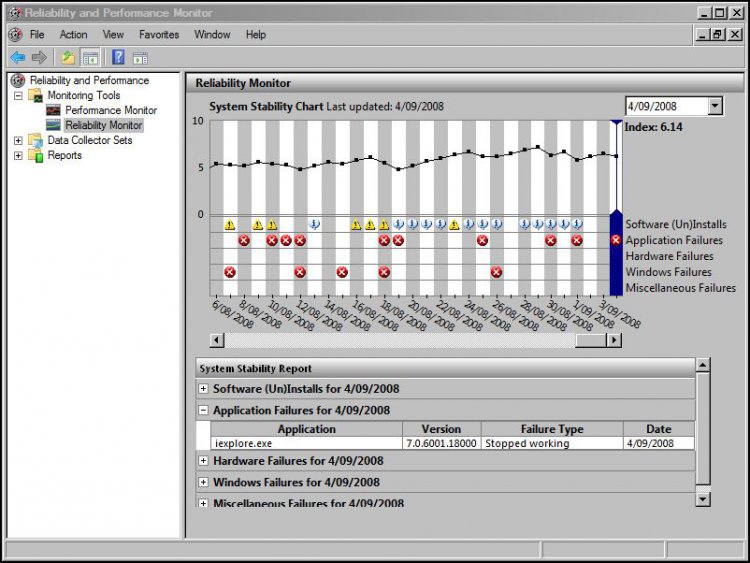This screenshot has width=750, height=563.
Task: Click the chart scrollbar right arrow
Action: [x=614, y=340]
